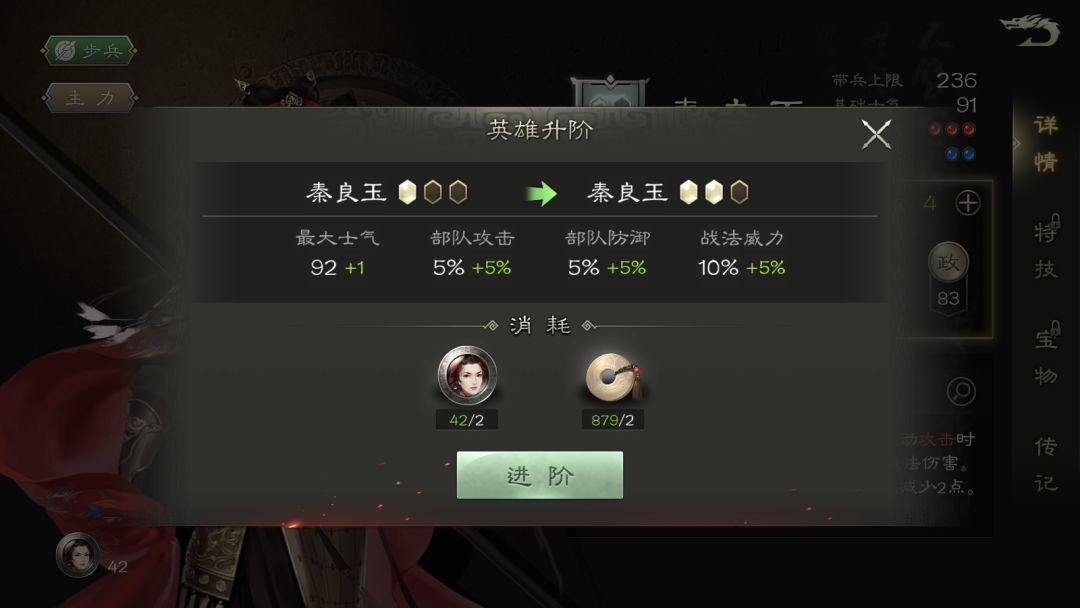Tap the hero portrait fragment icon
This screenshot has height=608, width=1080.
click(x=467, y=375)
